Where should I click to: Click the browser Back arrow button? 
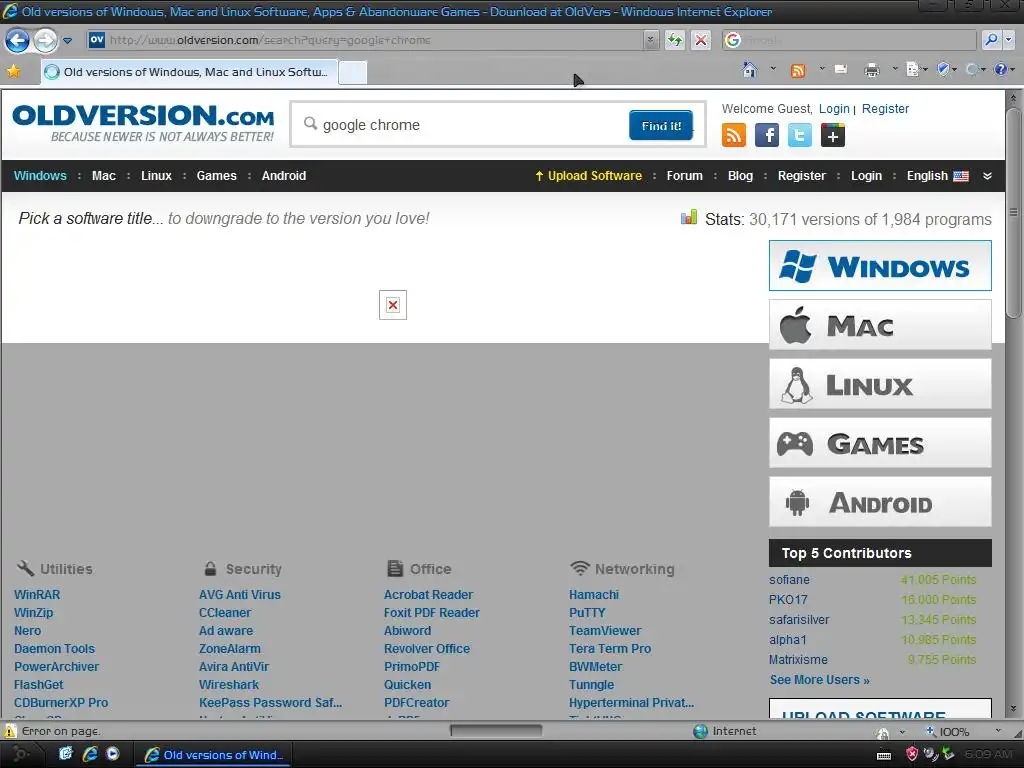[x=17, y=40]
